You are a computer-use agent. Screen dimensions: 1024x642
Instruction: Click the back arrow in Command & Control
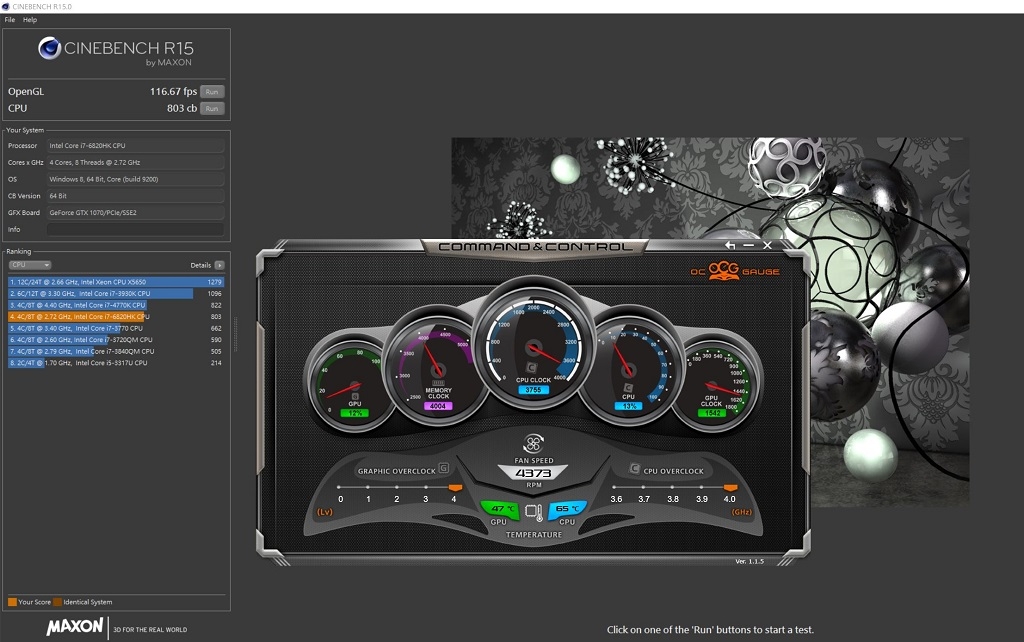pos(730,245)
